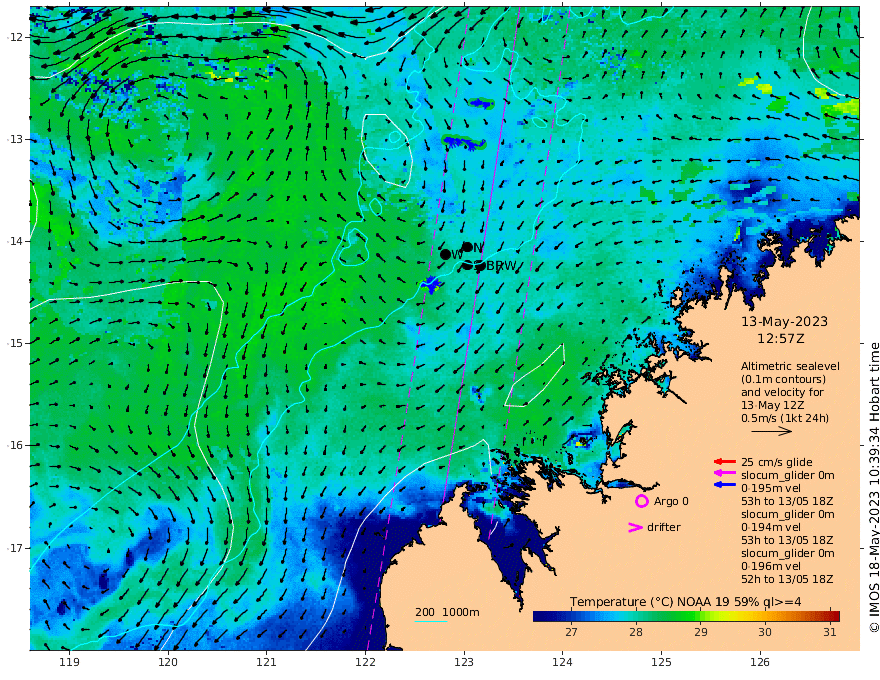Click the cyan 200 1000m isobath line sample
Image resolution: width=880 pixels, height=680 pixels.
[x=431, y=621]
